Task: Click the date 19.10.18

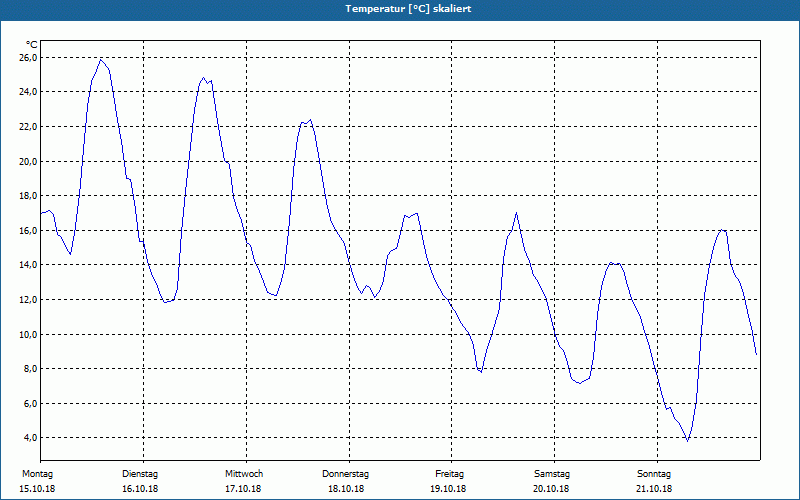Action: pos(448,489)
